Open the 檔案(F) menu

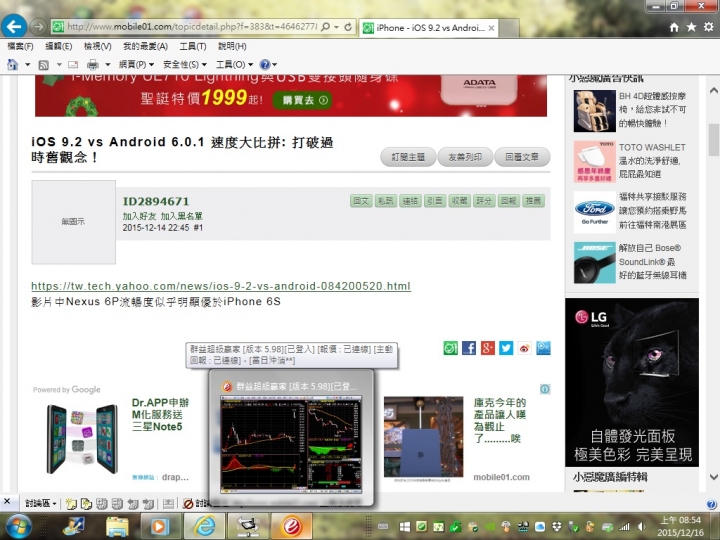coord(20,46)
